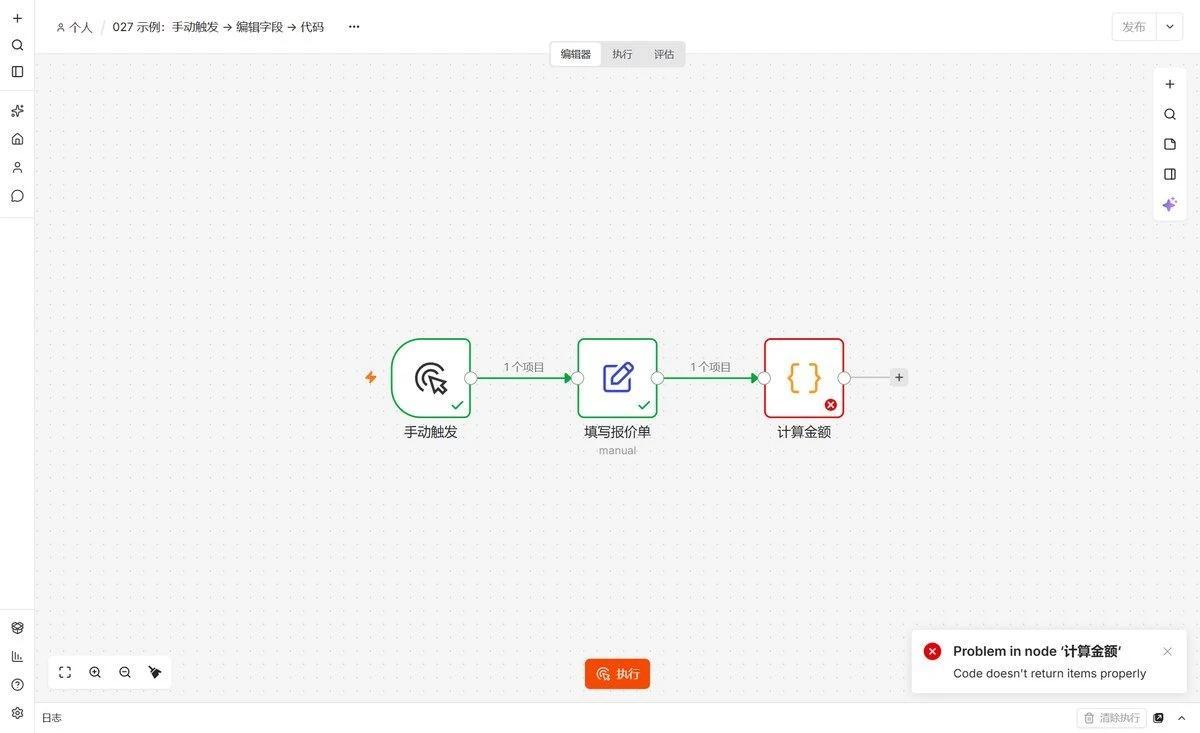Click the 填写报价单 node label
Viewport: 1200px width, 733px height.
pyautogui.click(x=617, y=432)
